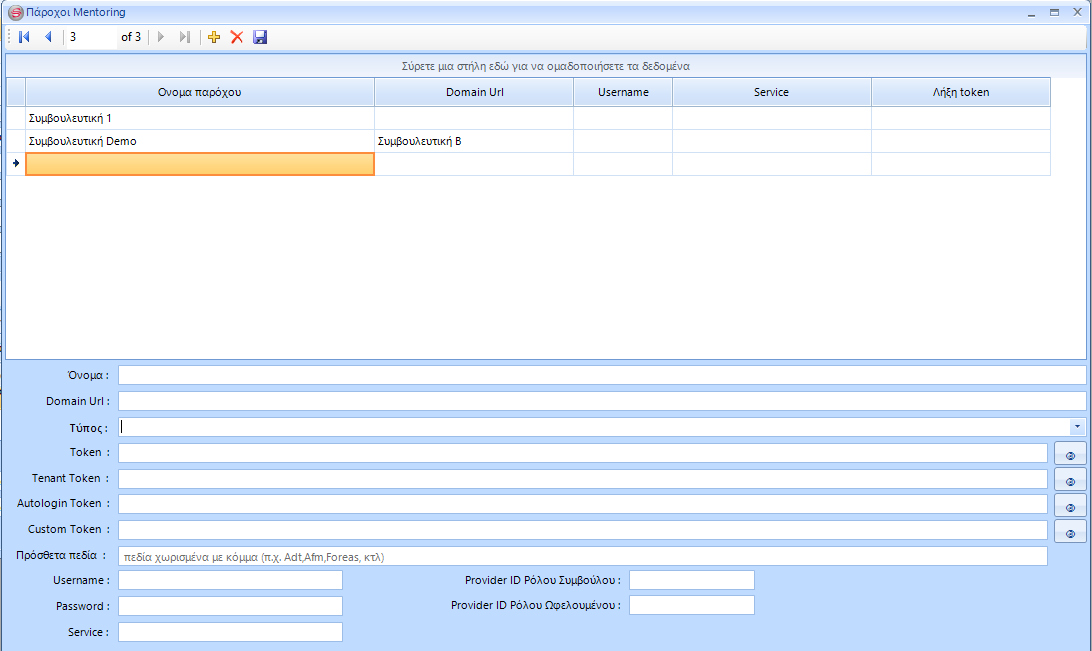This screenshot has width=1092, height=651.
Task: Click into the Πρόσθετα πεδία input field
Action: click(582, 556)
